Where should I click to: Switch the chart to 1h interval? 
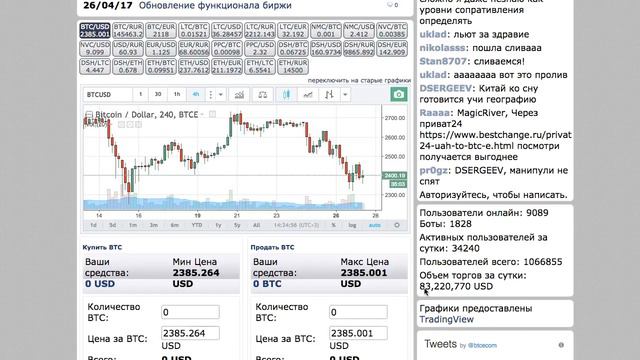coord(177,95)
